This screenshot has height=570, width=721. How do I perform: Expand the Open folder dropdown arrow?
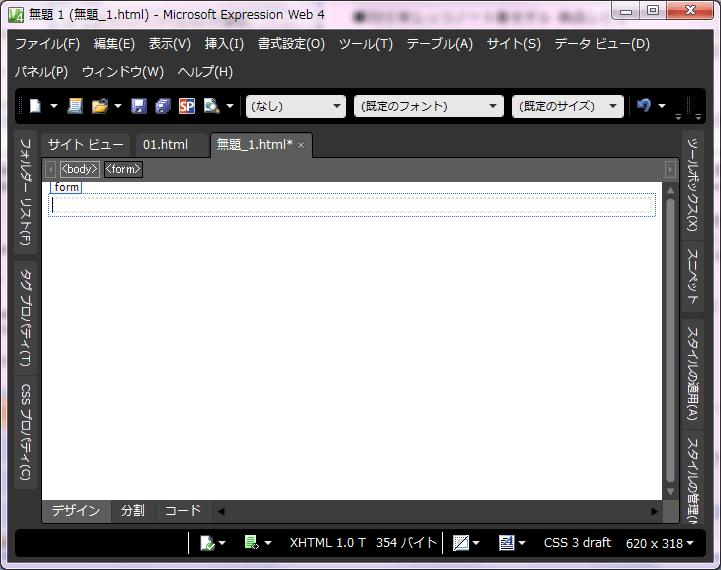(118, 106)
